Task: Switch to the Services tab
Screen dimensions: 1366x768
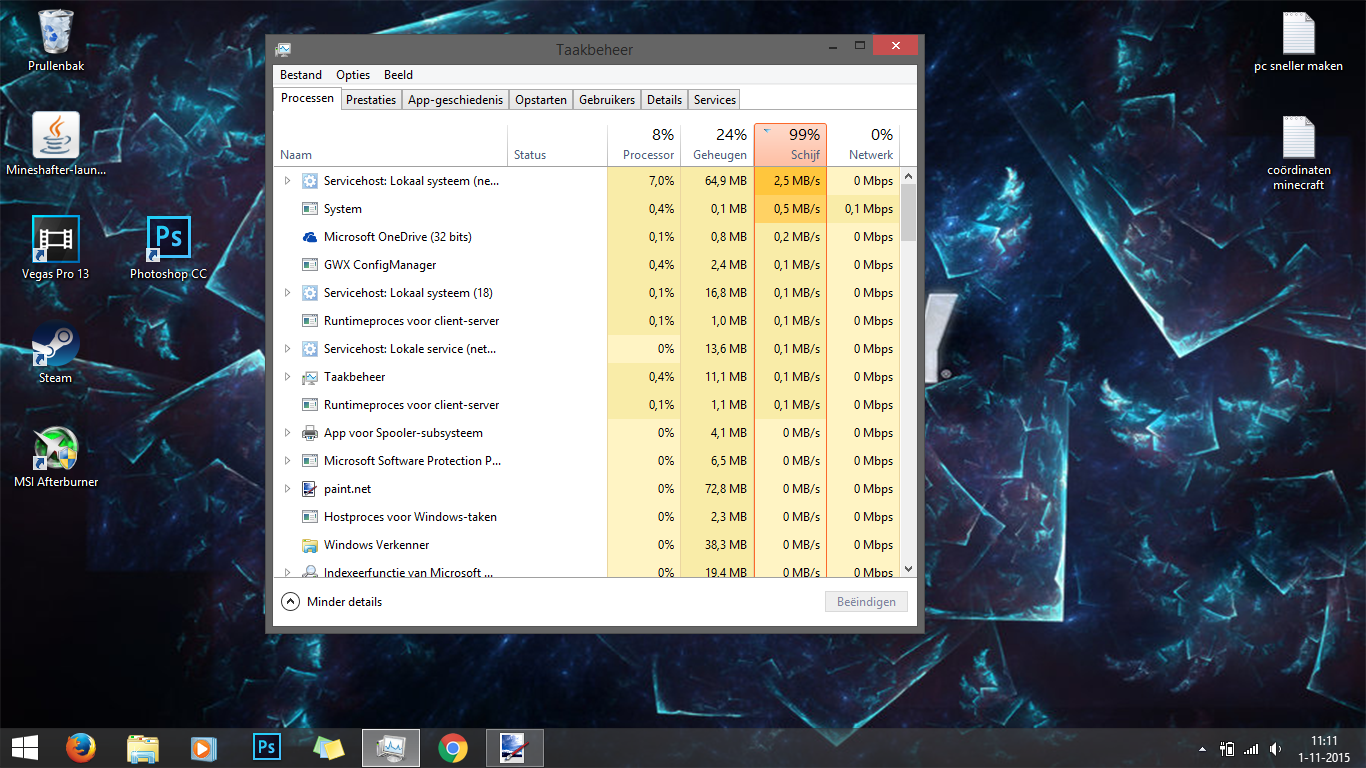Action: (715, 100)
